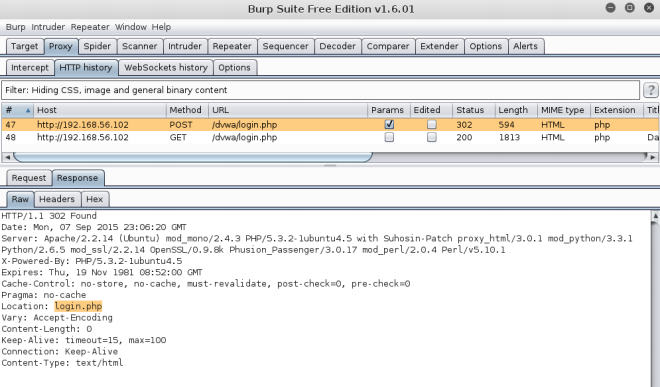
Task: Minimize the Burp Suite window
Action: point(610,8)
